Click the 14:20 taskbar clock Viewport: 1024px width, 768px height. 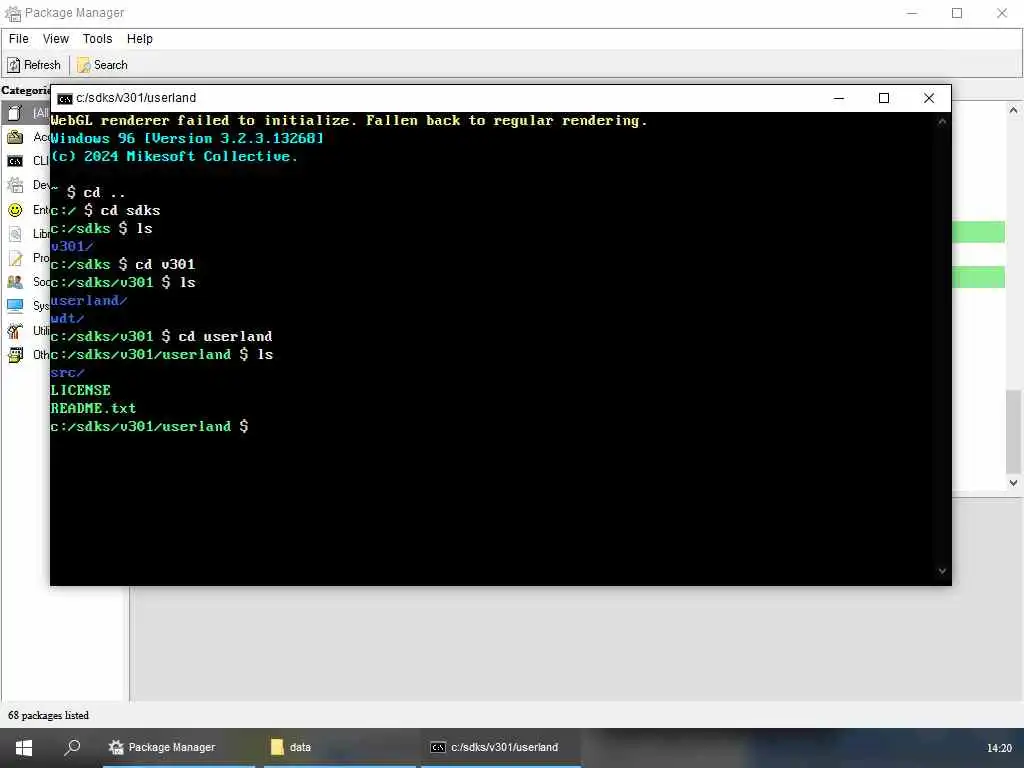pos(999,748)
